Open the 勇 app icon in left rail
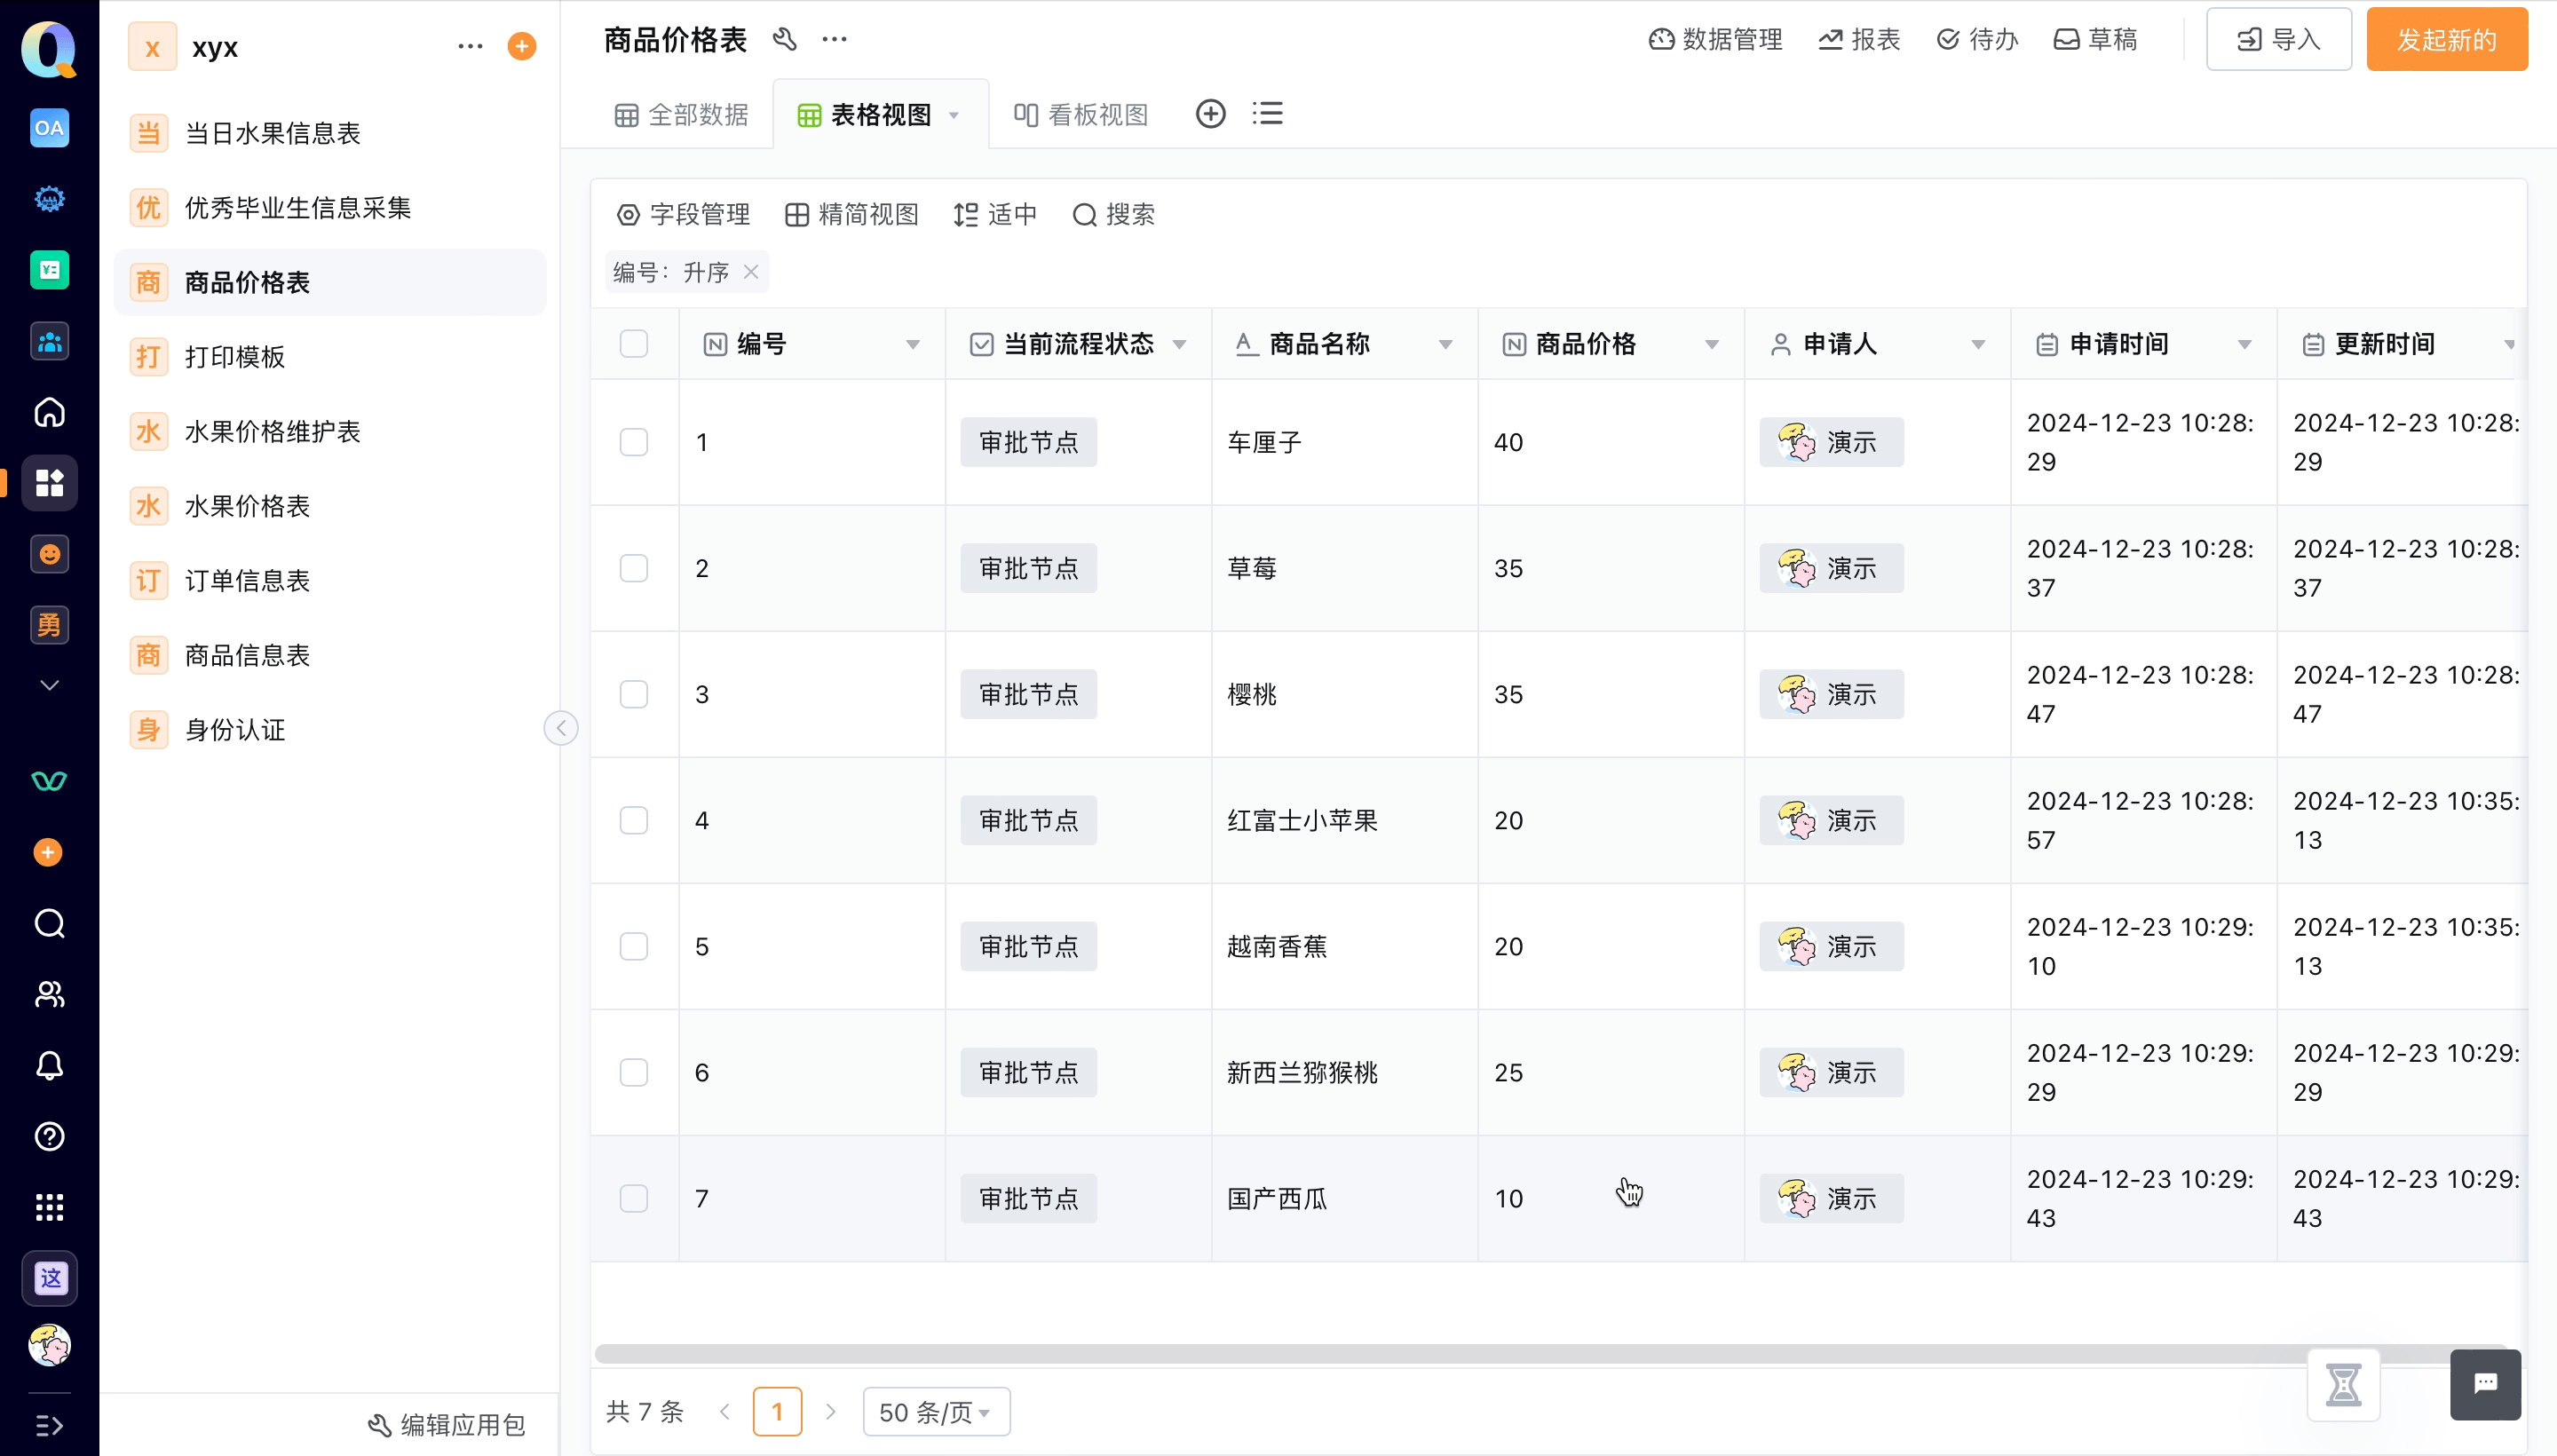Screen dimensions: 2557x1456 click(49, 625)
